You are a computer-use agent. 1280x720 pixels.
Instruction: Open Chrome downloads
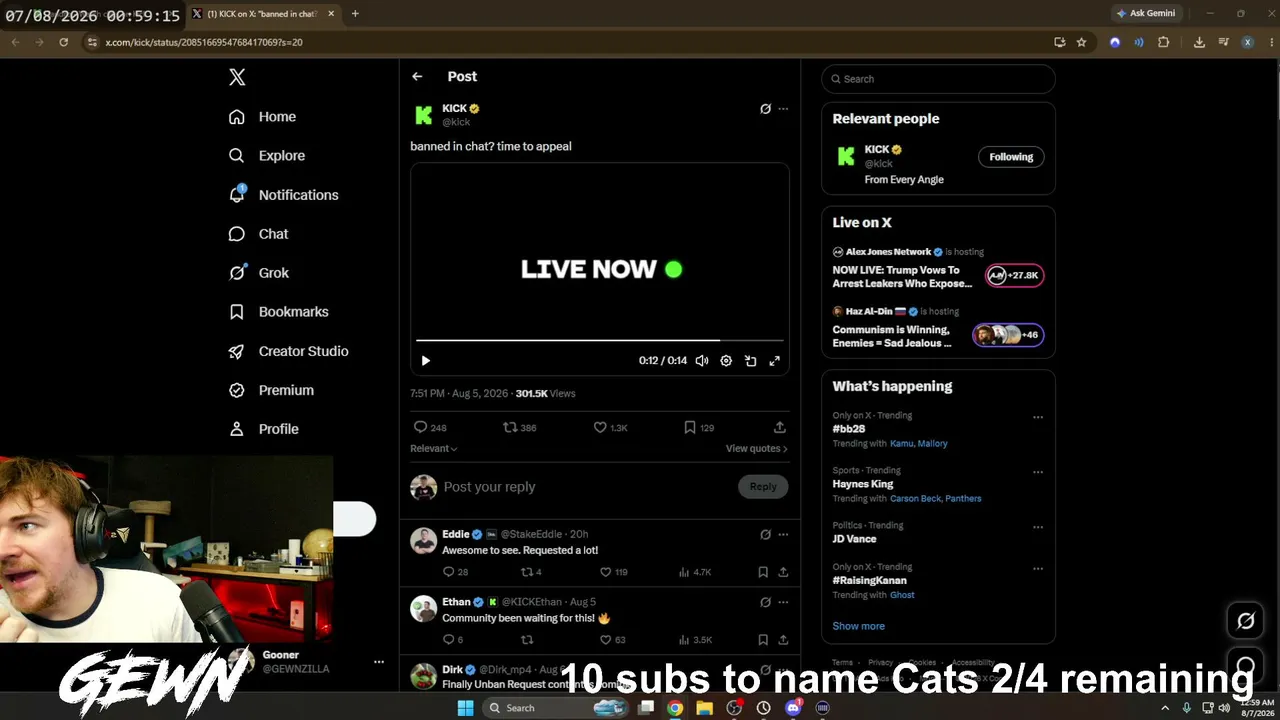(x=1199, y=42)
